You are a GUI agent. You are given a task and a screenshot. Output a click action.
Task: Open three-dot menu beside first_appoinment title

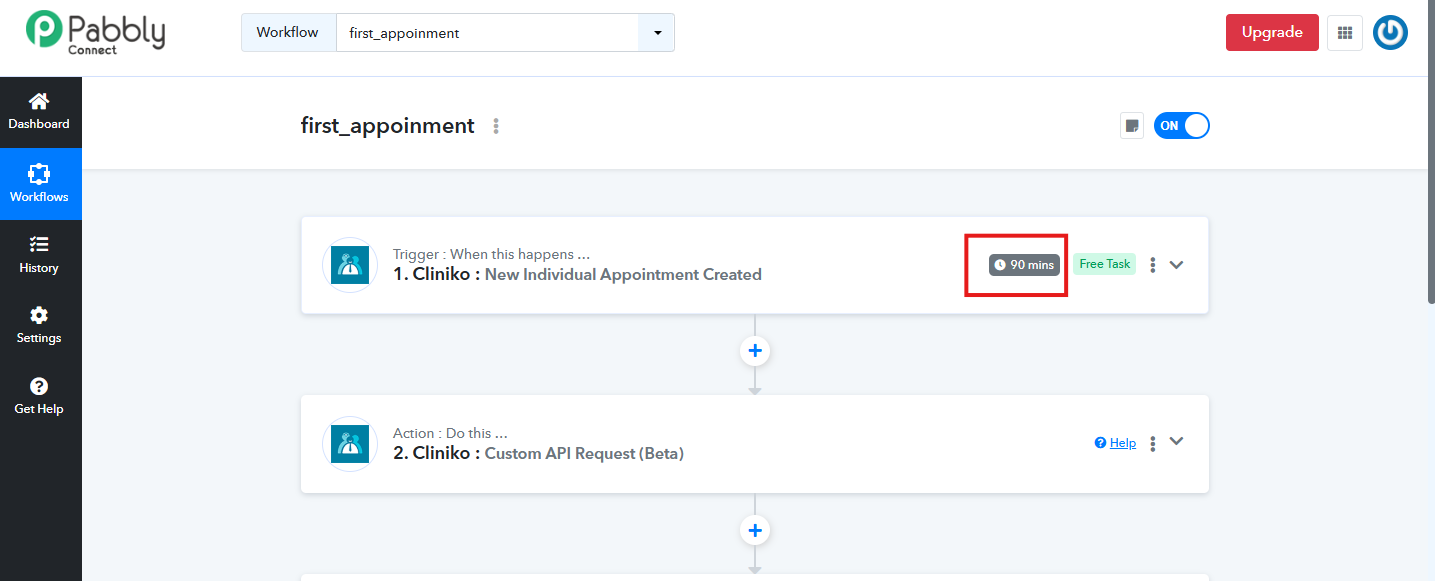496,126
